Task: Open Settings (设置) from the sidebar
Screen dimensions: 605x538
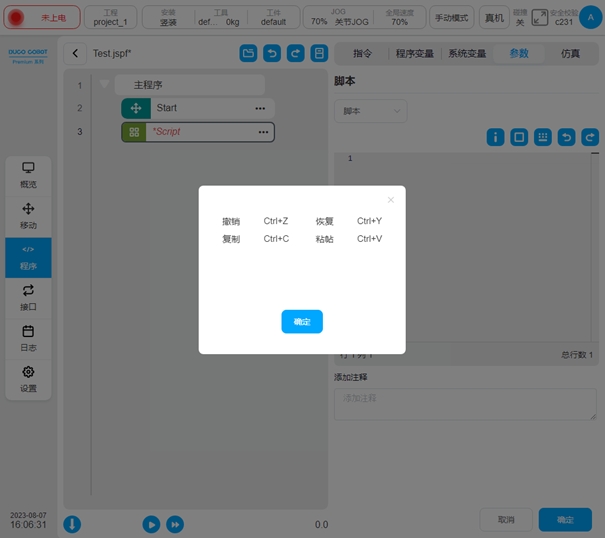Action: pos(28,379)
